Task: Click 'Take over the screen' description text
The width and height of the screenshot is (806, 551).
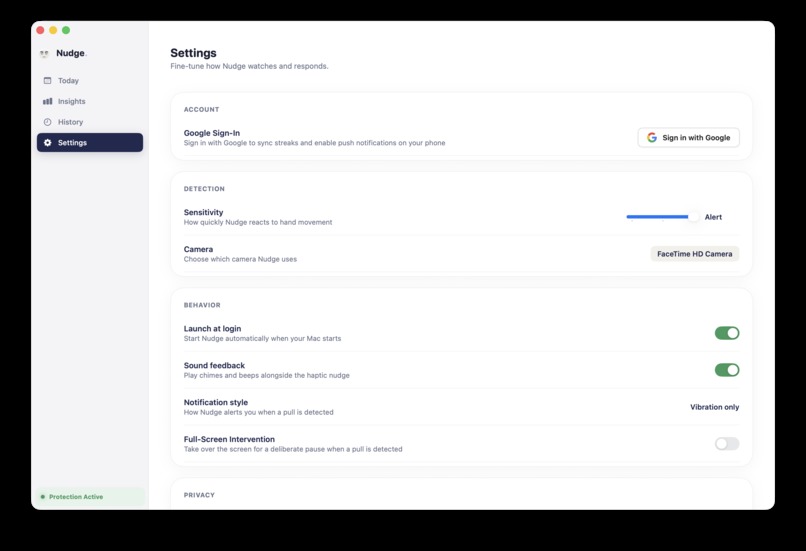Action: (293, 449)
